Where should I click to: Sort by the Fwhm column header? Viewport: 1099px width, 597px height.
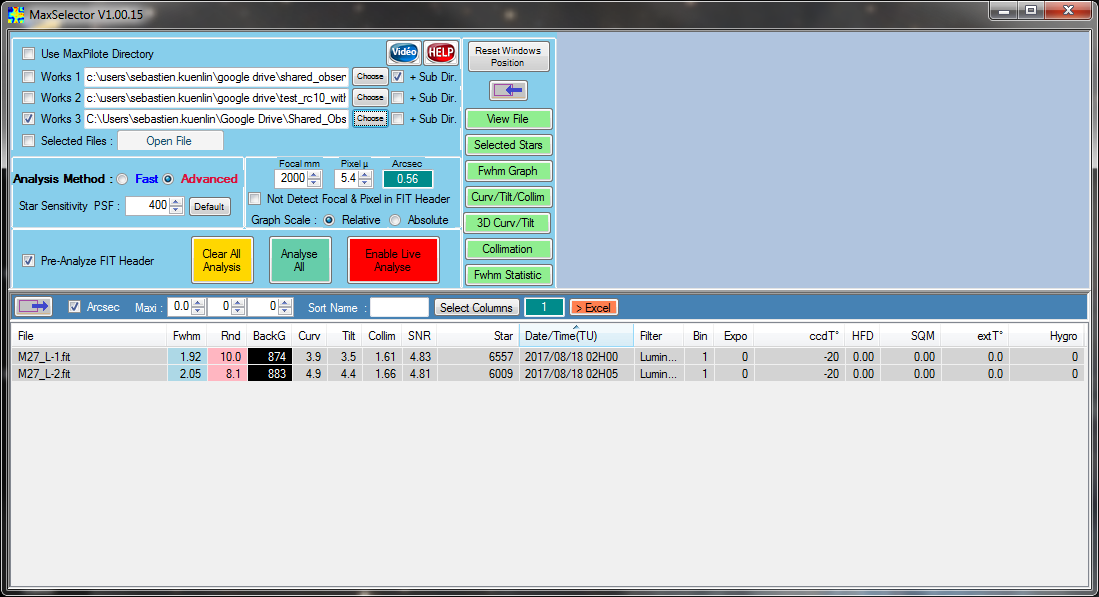pyautogui.click(x=187, y=336)
